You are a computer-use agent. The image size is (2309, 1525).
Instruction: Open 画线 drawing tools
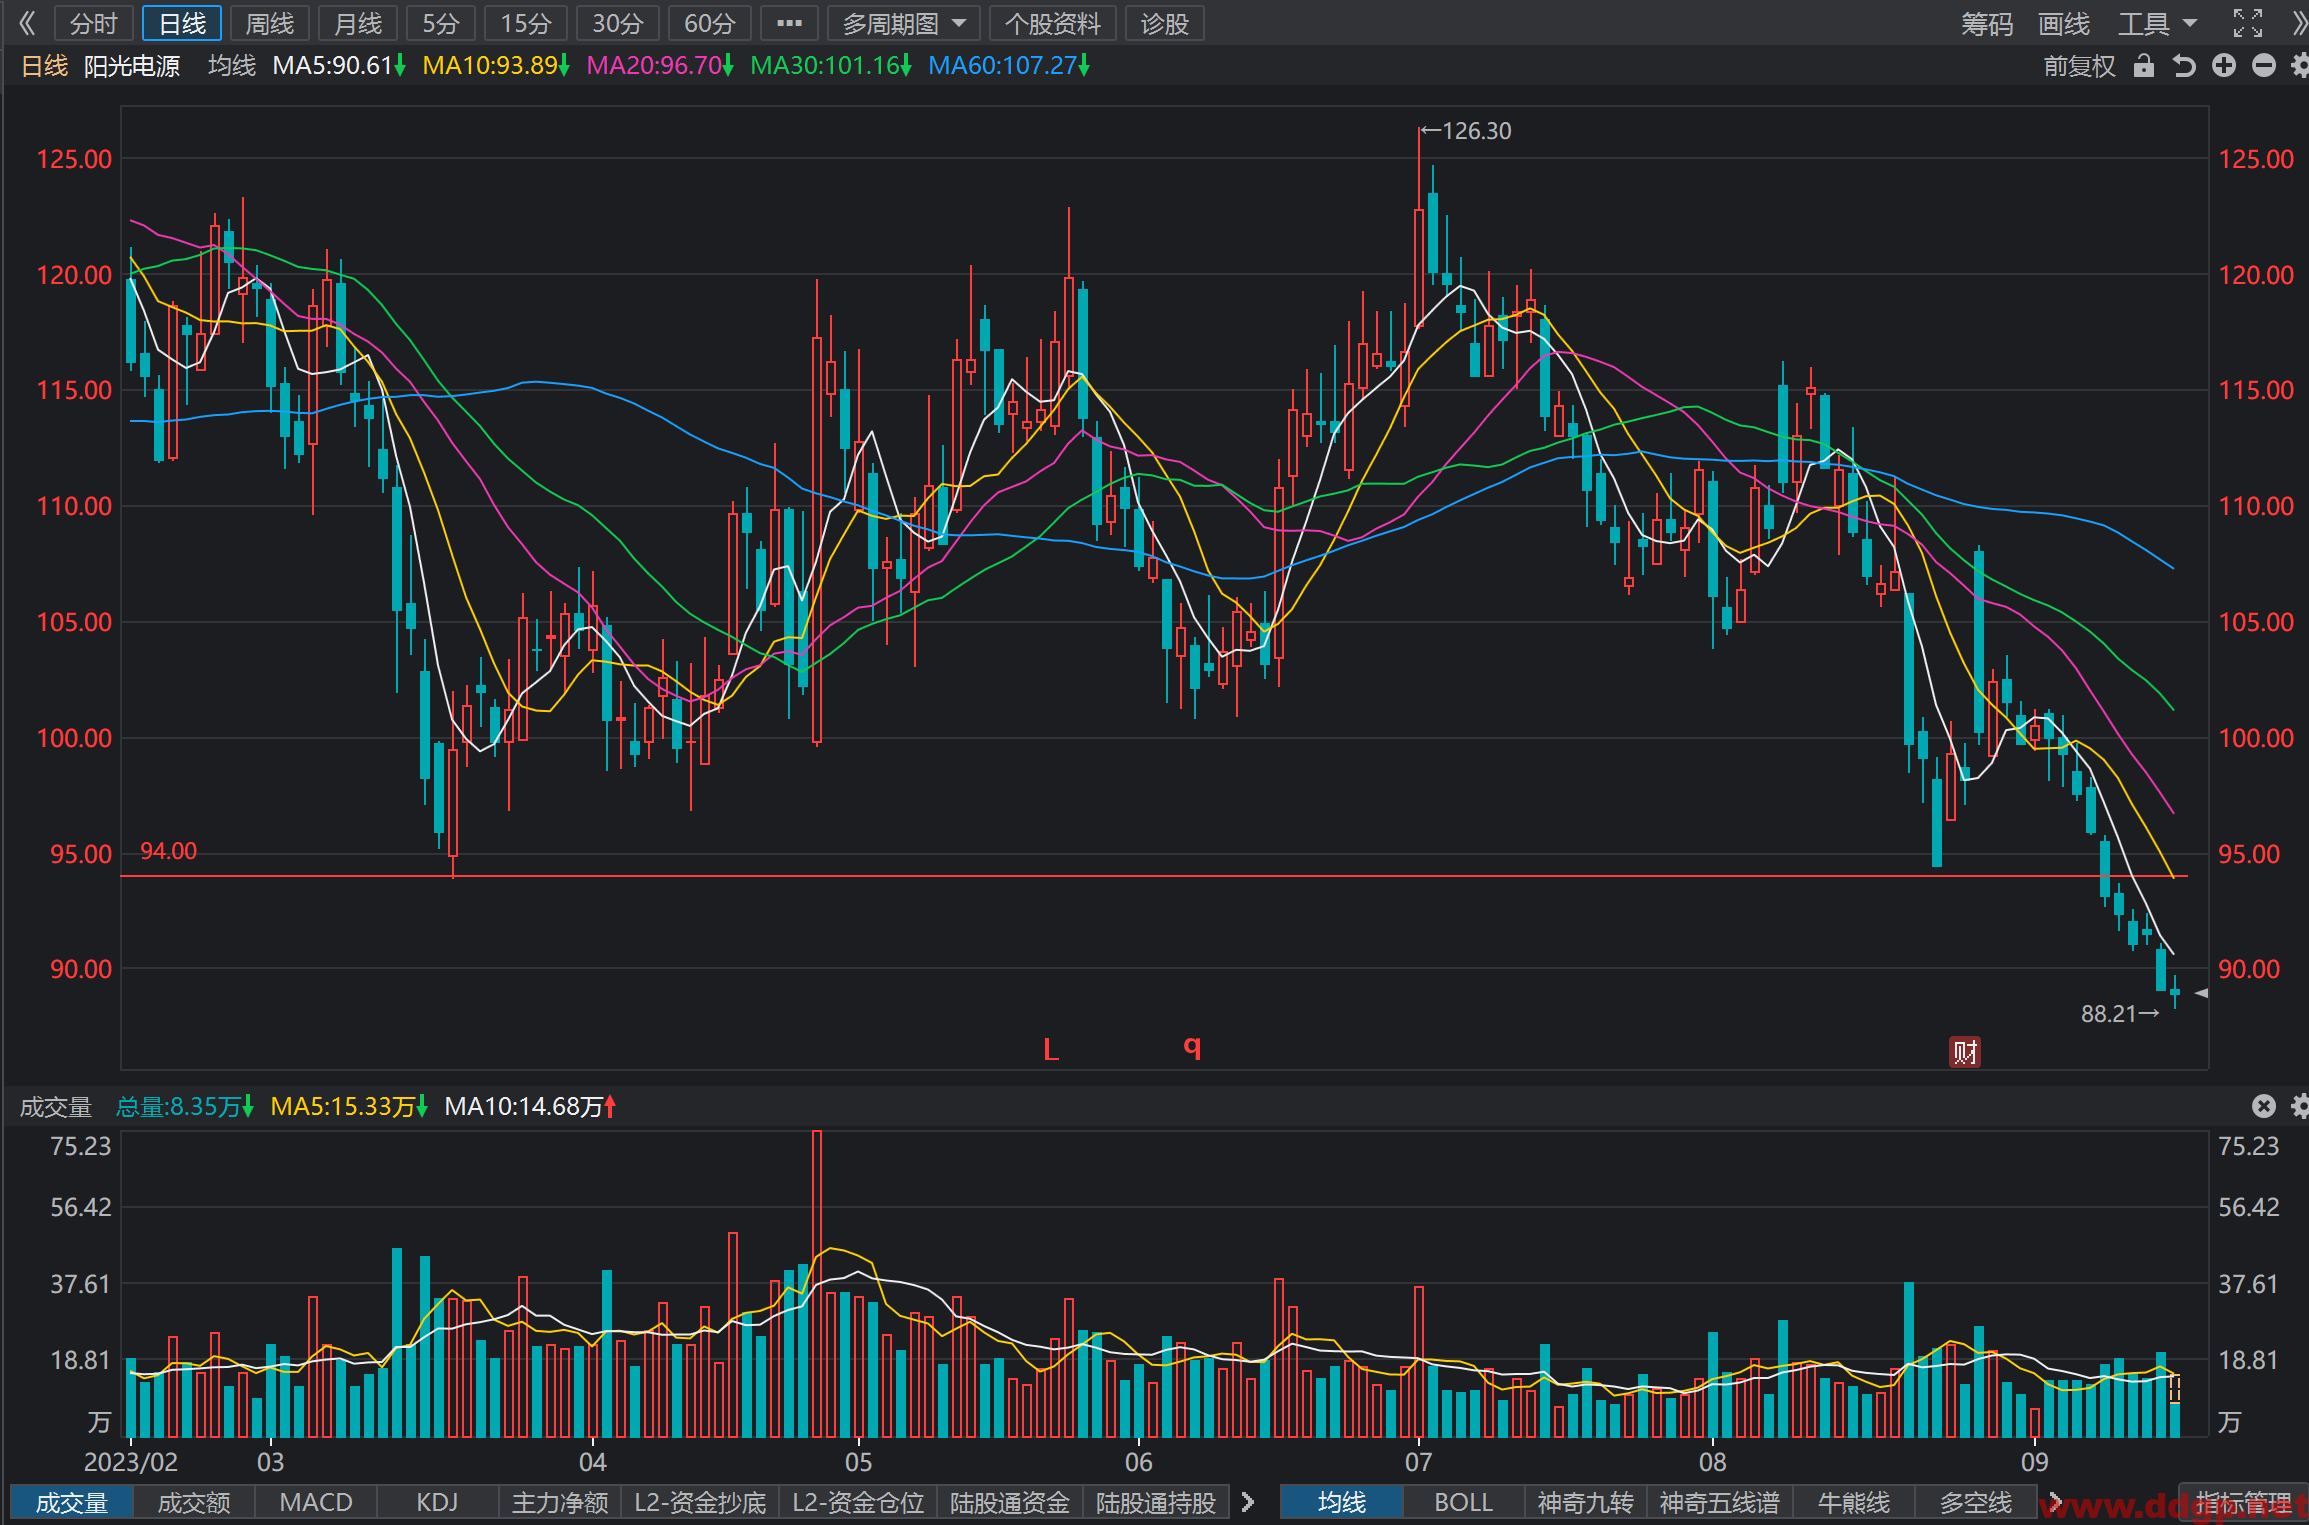tap(2064, 23)
